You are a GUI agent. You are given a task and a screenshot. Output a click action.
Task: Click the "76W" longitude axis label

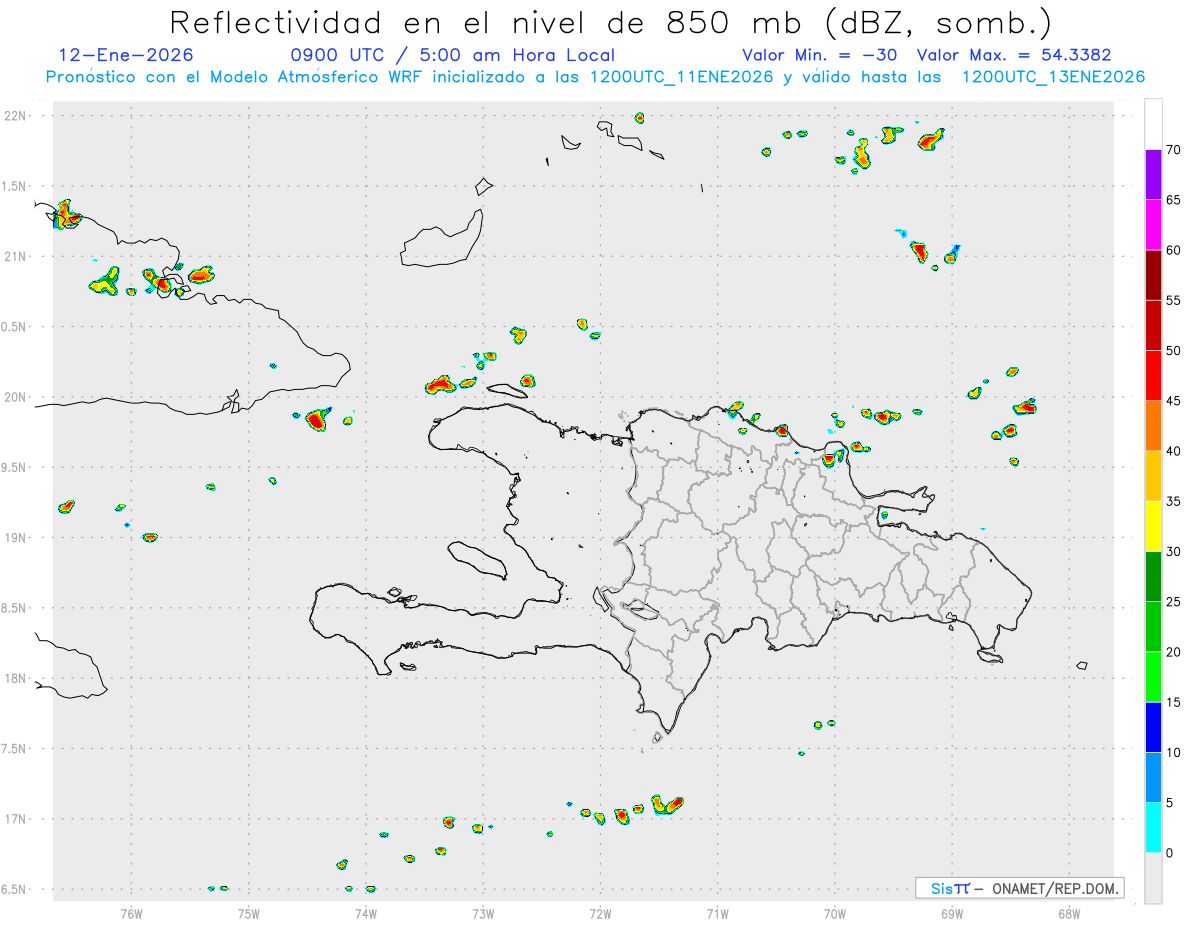[x=131, y=913]
